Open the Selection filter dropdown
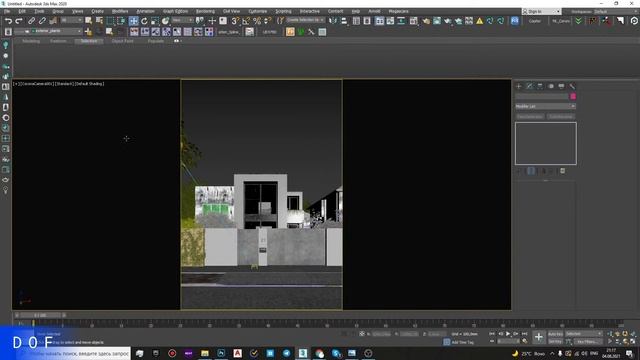 (x=71, y=20)
